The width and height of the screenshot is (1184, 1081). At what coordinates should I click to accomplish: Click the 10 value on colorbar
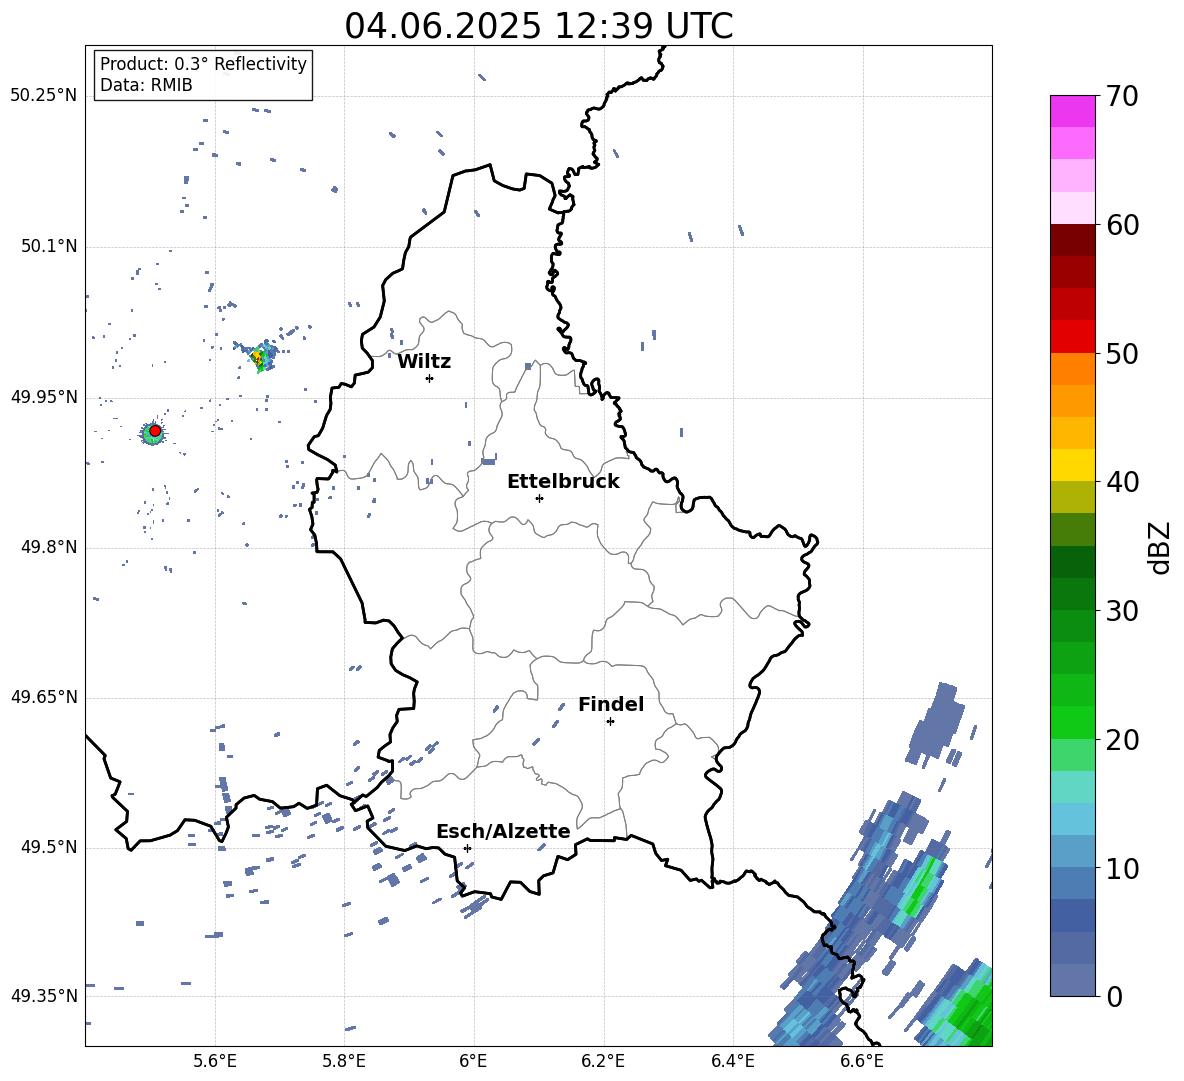(1122, 868)
